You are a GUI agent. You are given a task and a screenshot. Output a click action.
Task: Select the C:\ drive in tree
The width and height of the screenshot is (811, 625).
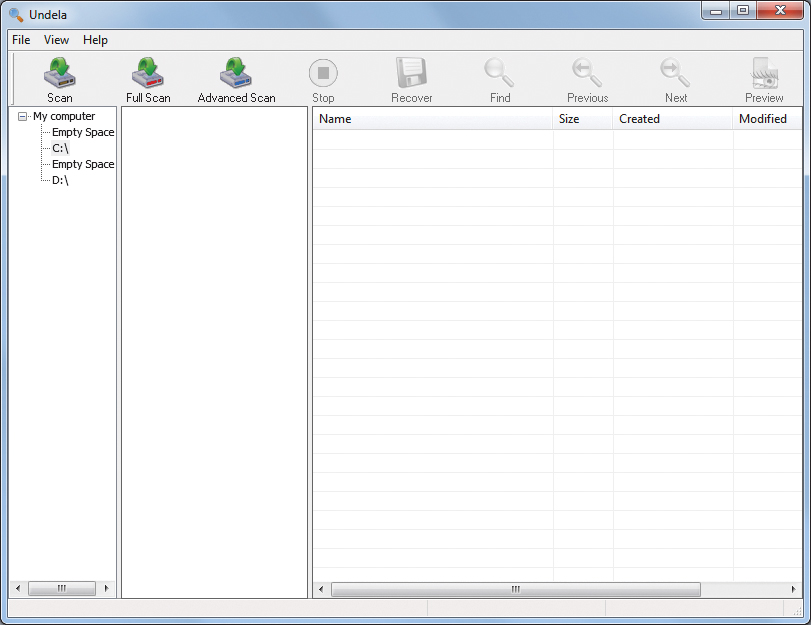(x=60, y=148)
